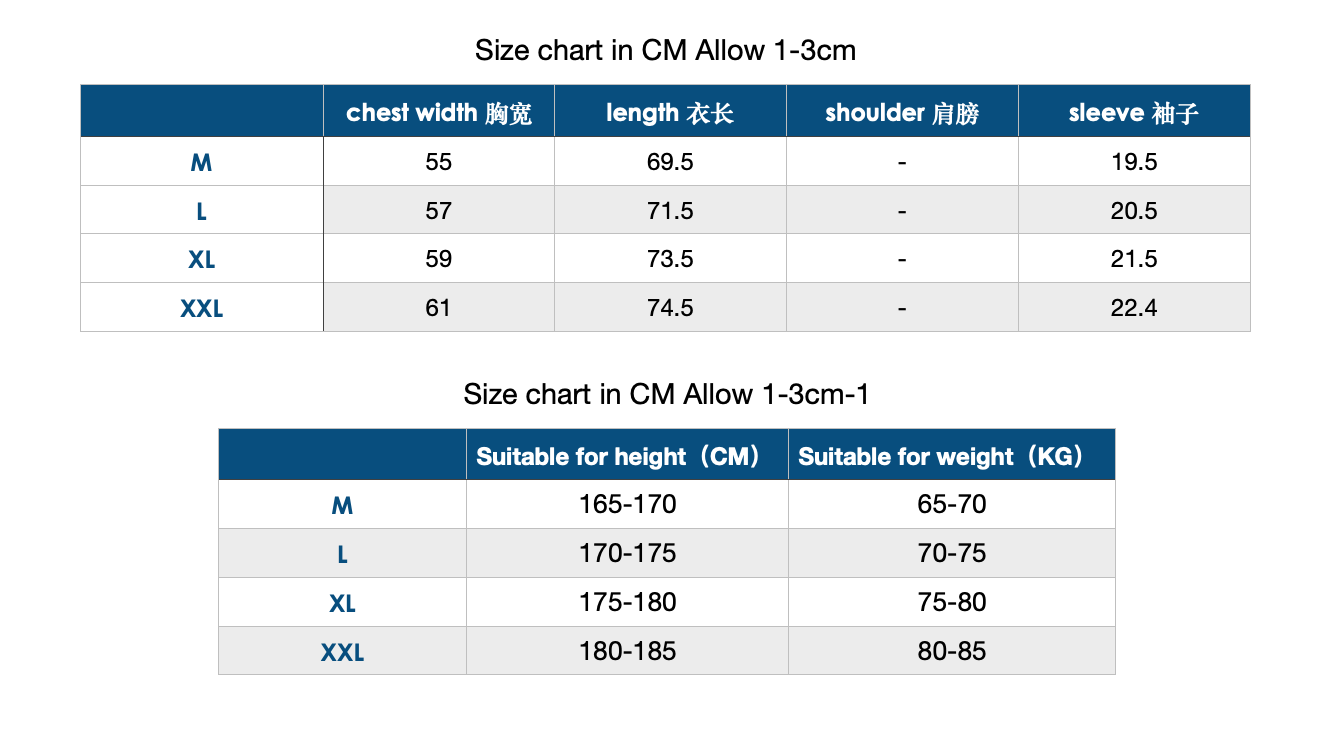Select the 'shoulder 肩膀' column header
Image resolution: width=1324 pixels, height=736 pixels.
[902, 112]
